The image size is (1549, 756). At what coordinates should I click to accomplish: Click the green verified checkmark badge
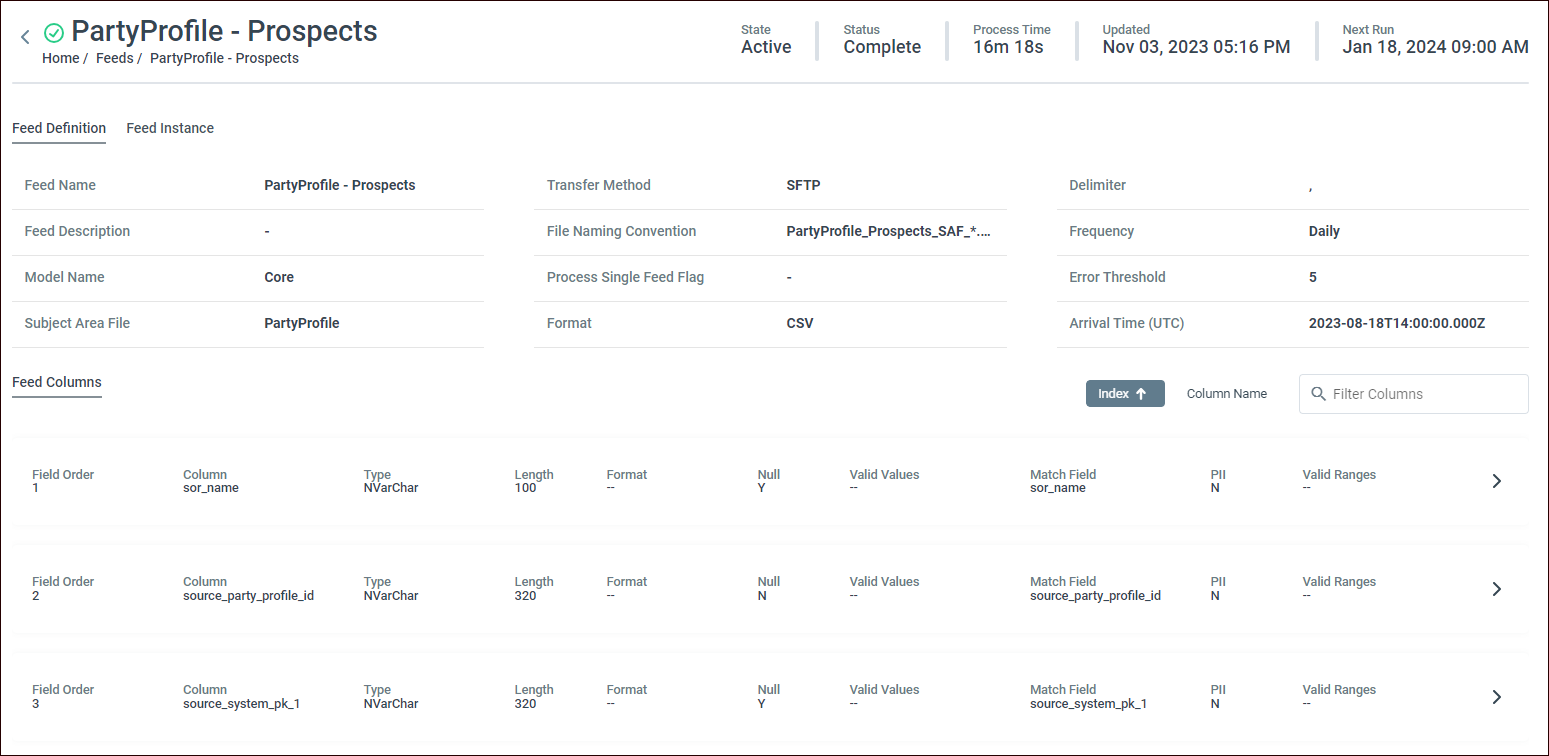(54, 31)
